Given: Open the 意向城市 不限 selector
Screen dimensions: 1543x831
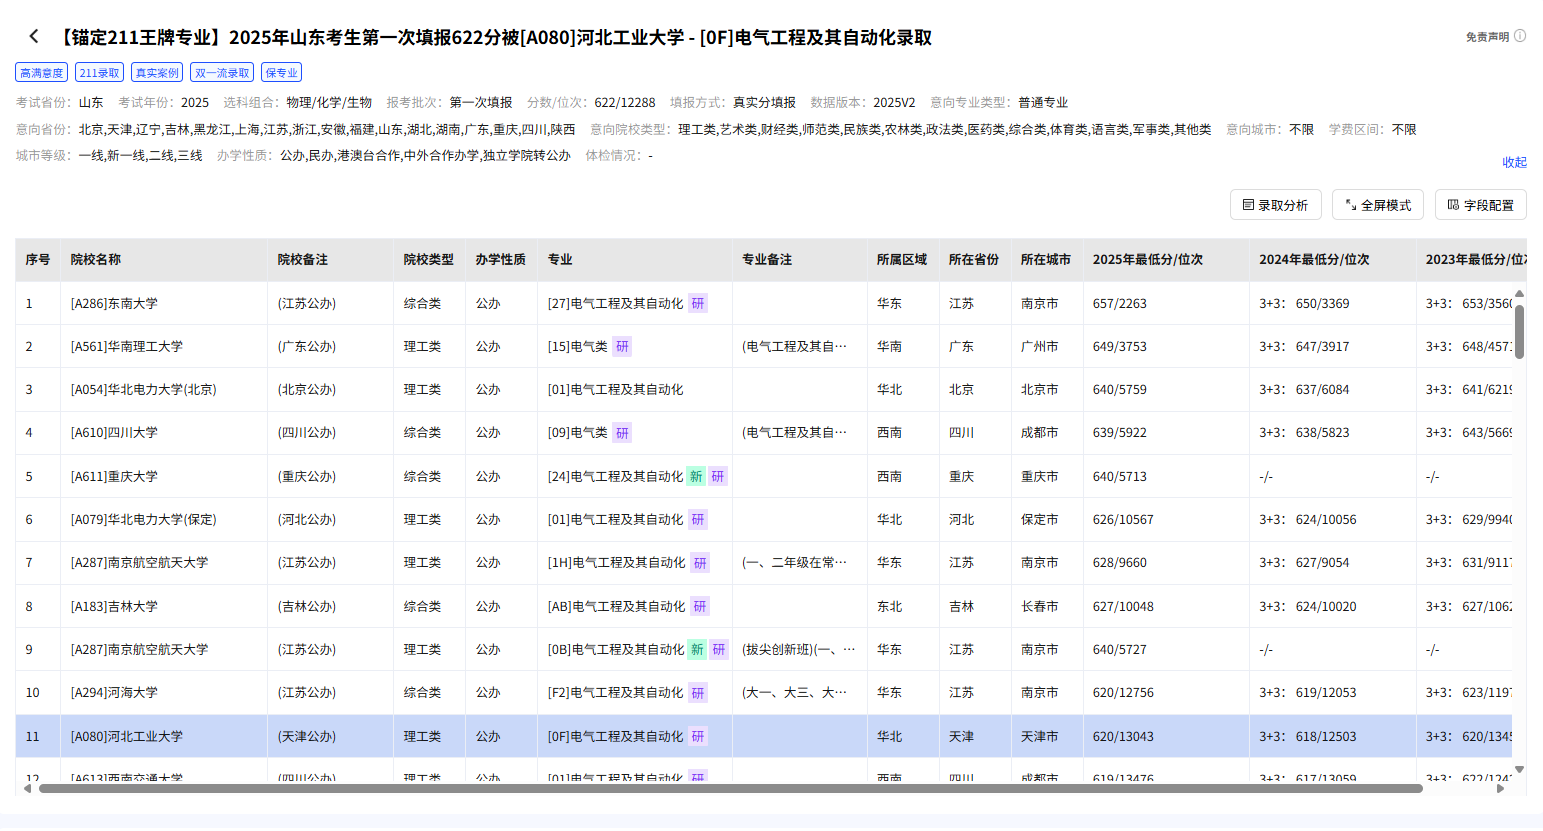Looking at the screenshot, I should [1300, 128].
